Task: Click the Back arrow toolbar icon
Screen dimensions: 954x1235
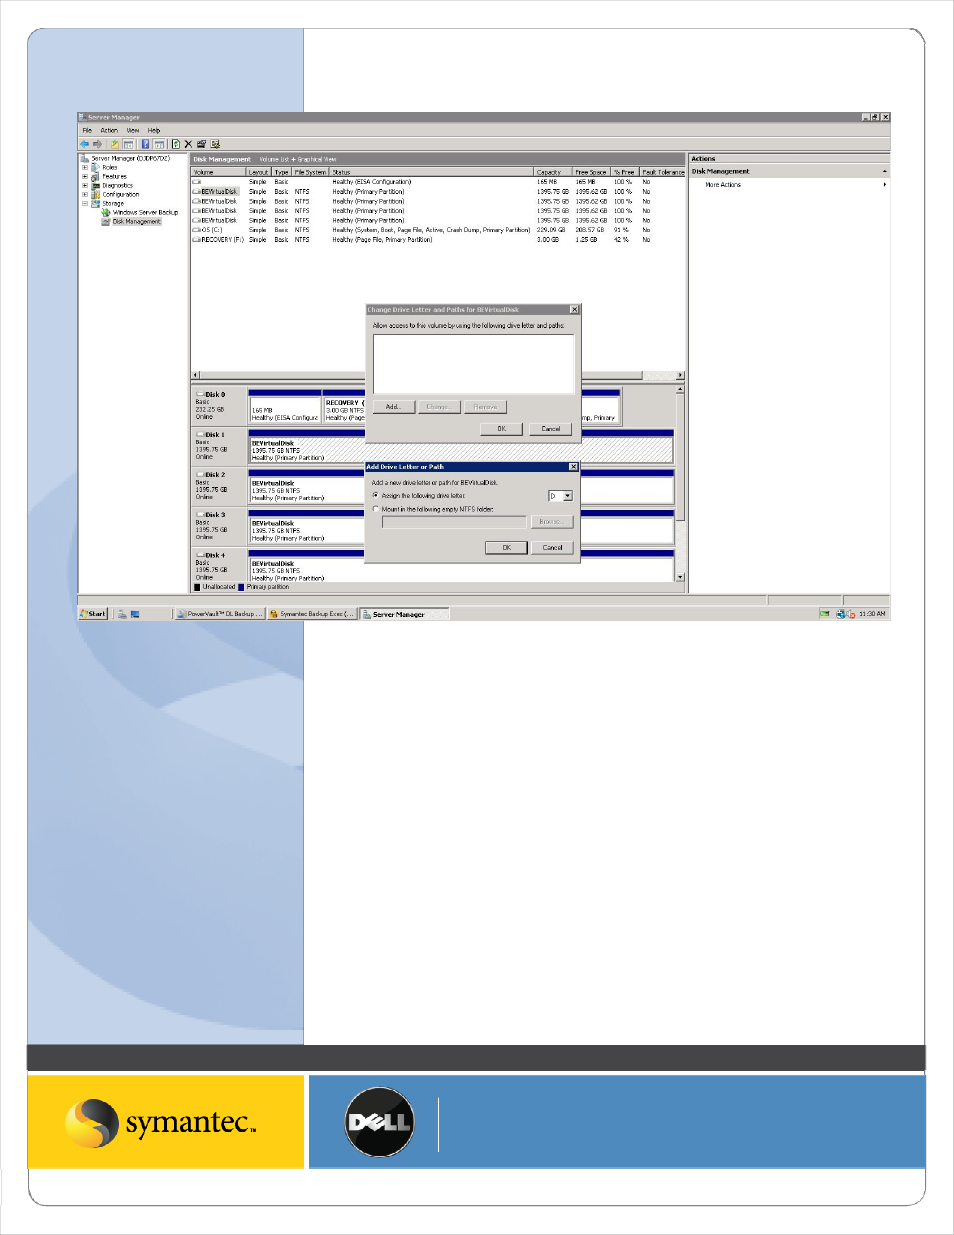Action: [85, 144]
